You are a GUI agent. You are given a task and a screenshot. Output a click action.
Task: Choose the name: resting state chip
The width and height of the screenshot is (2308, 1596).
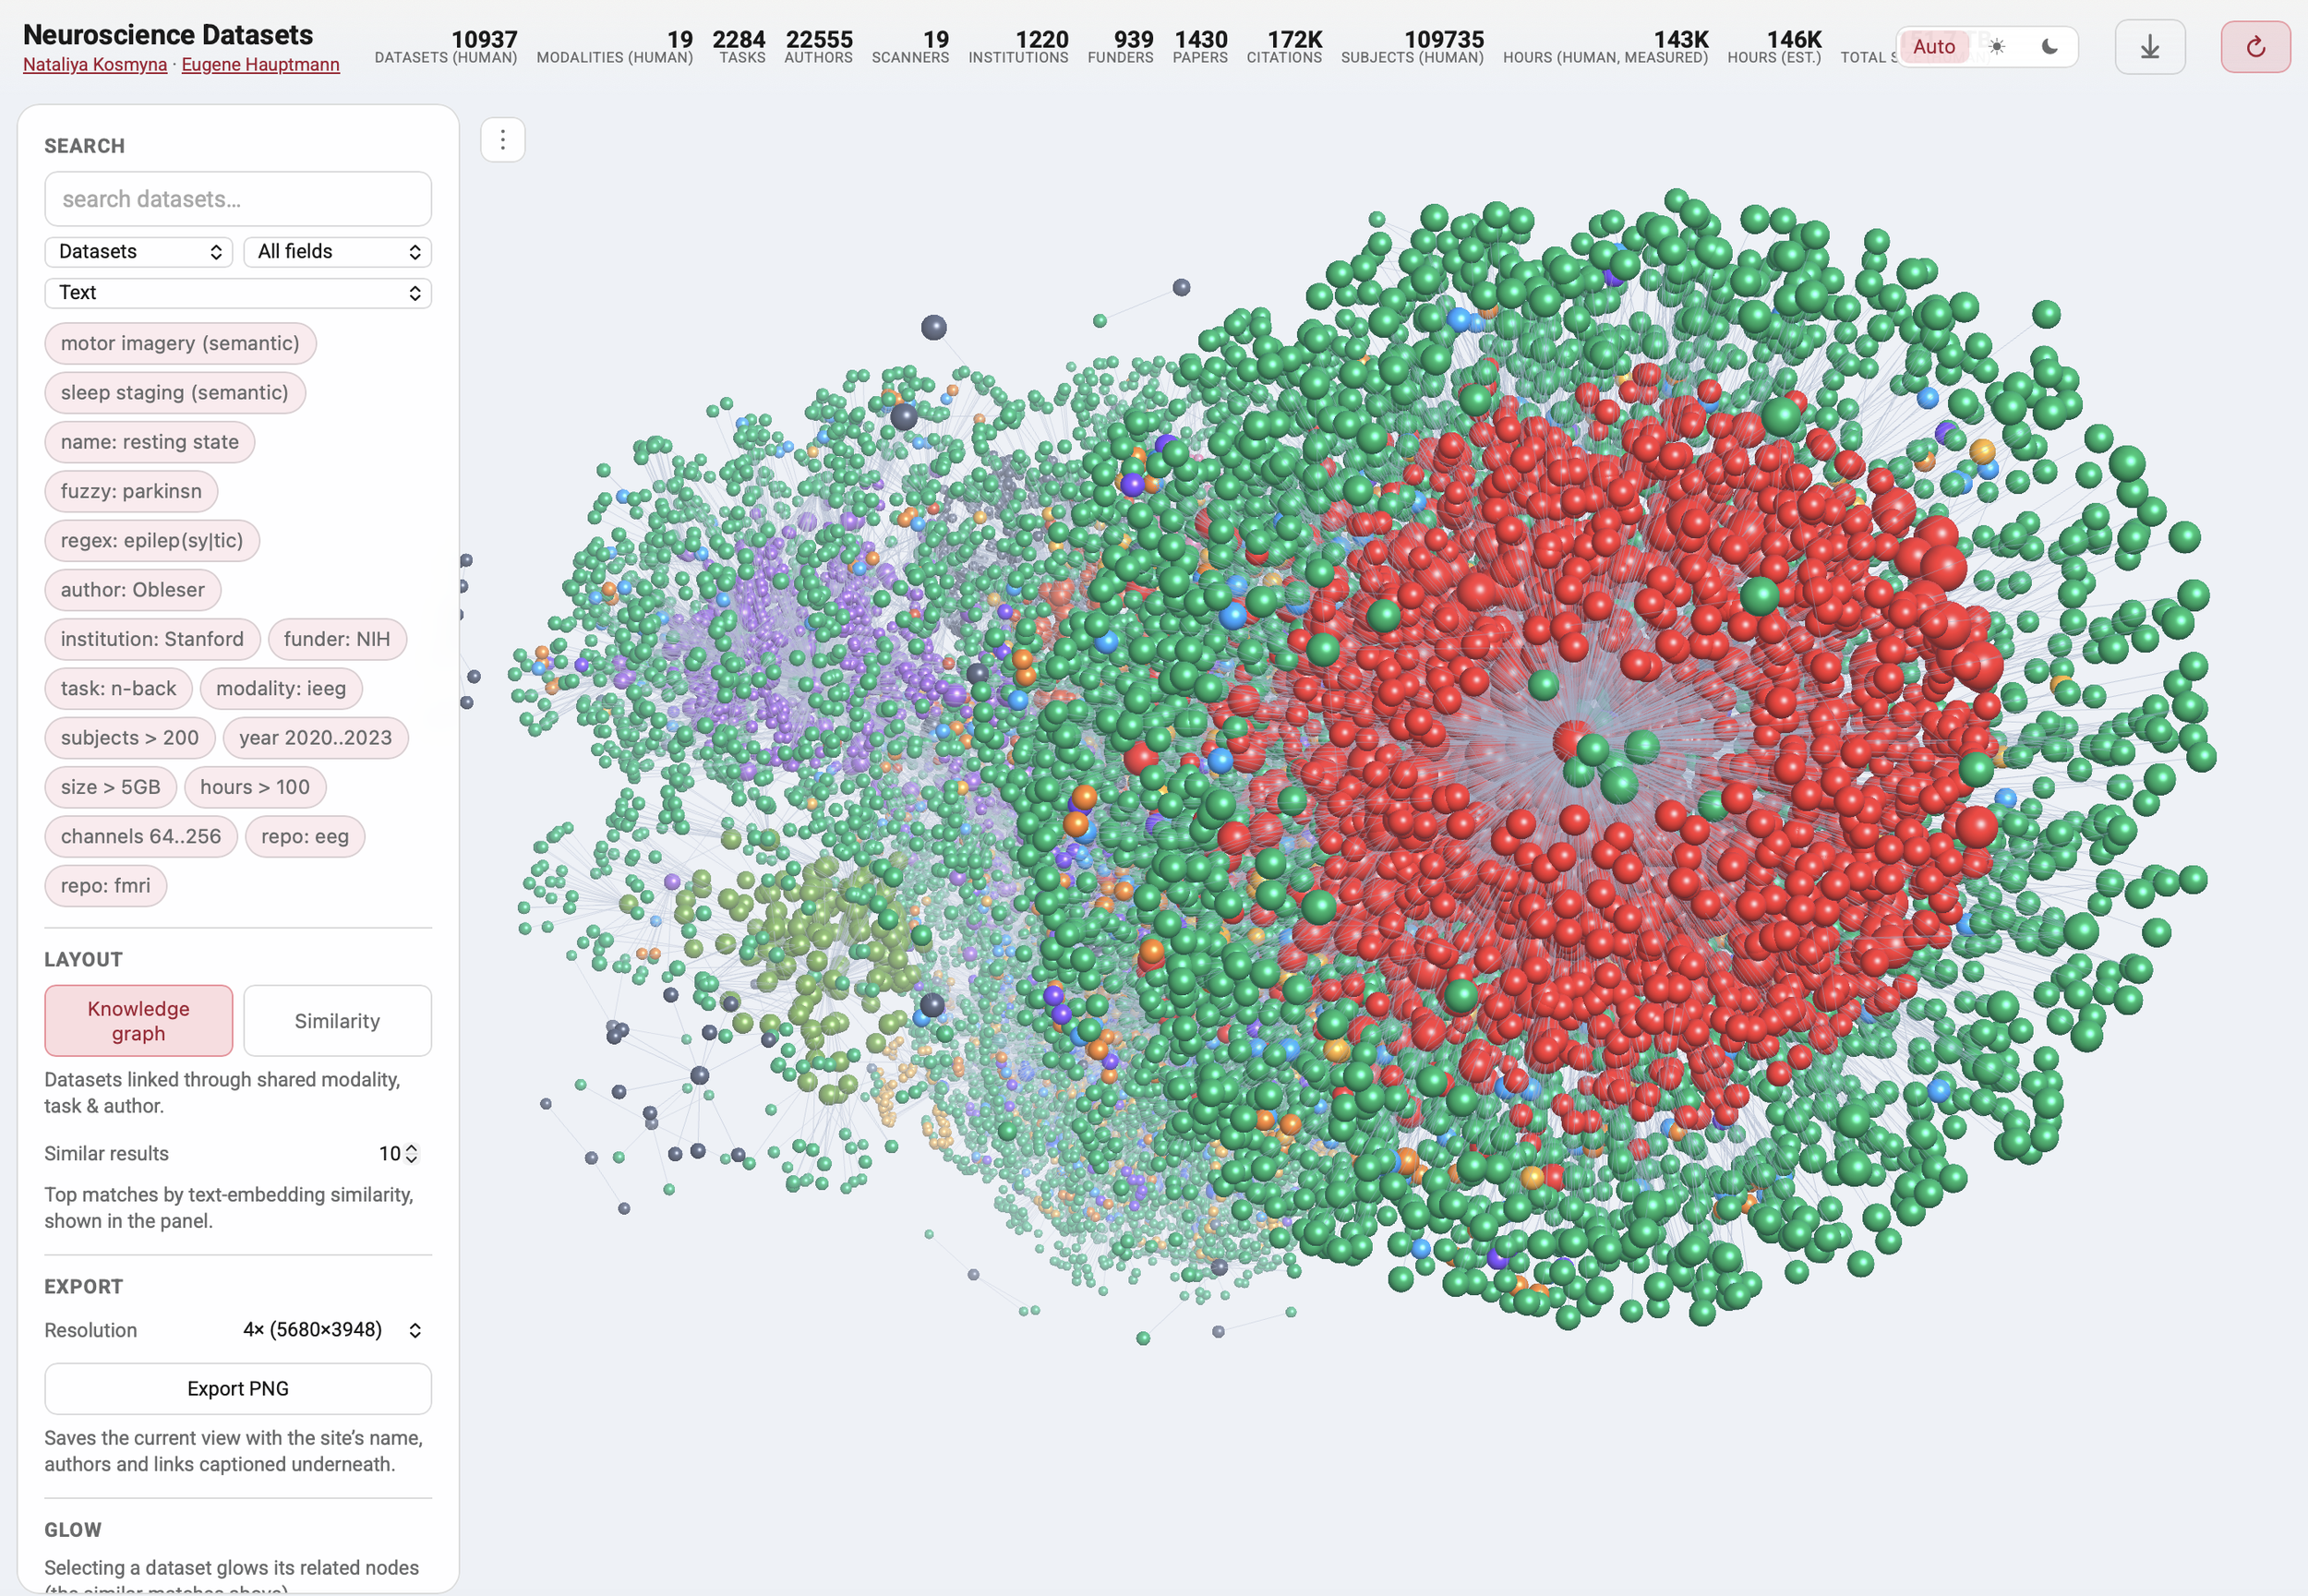pos(150,442)
